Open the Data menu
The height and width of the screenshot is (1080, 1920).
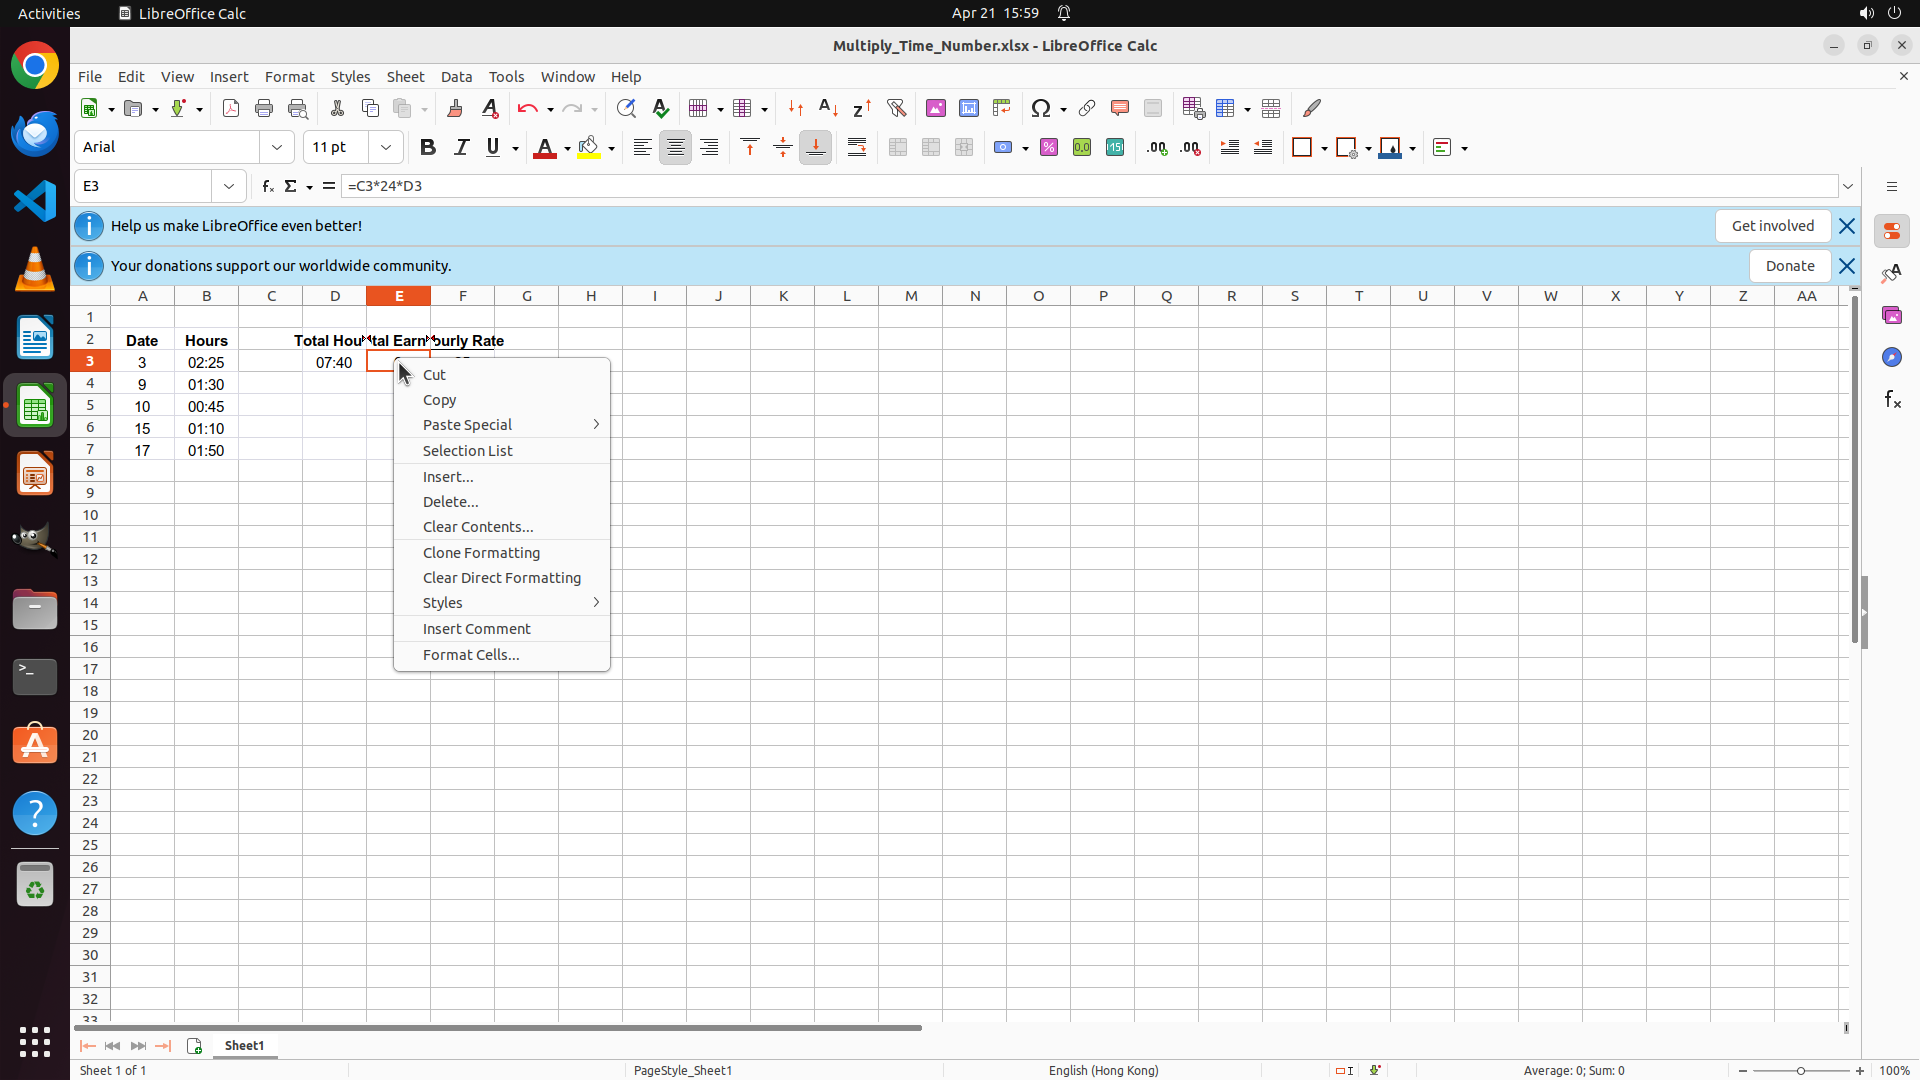[456, 77]
